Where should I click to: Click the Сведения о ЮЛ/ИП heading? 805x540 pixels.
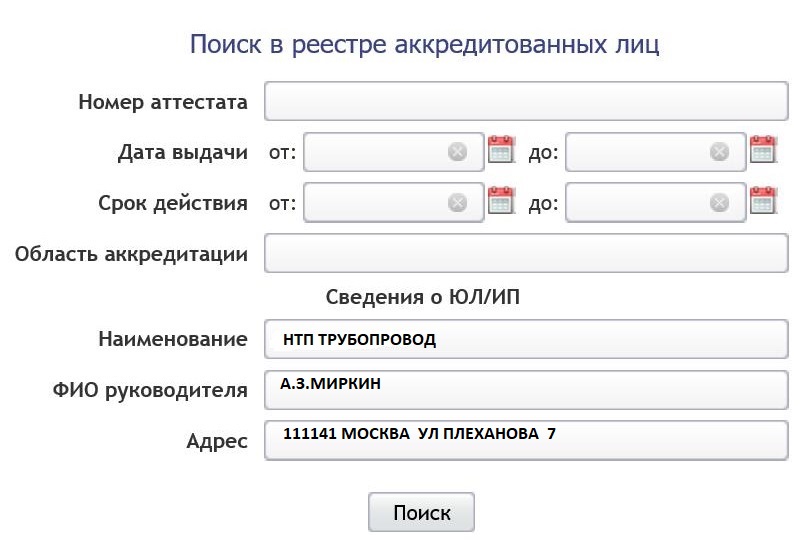tap(423, 297)
